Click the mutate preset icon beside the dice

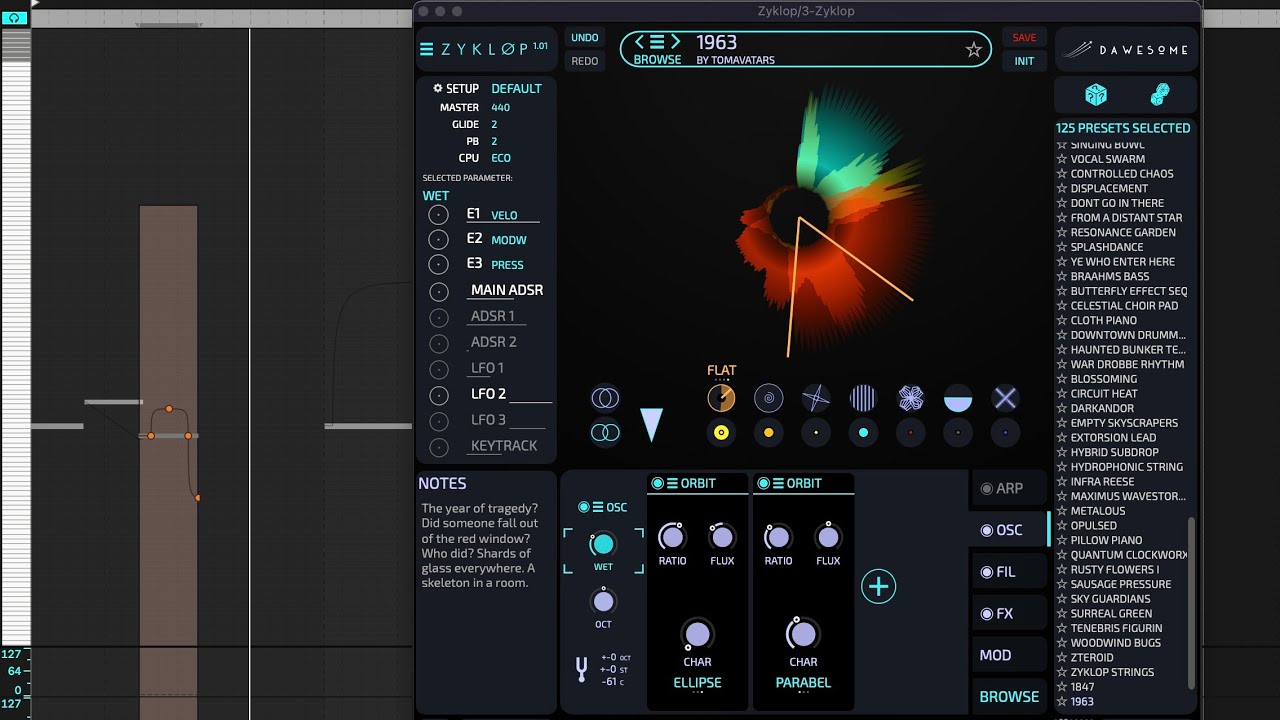(1160, 94)
